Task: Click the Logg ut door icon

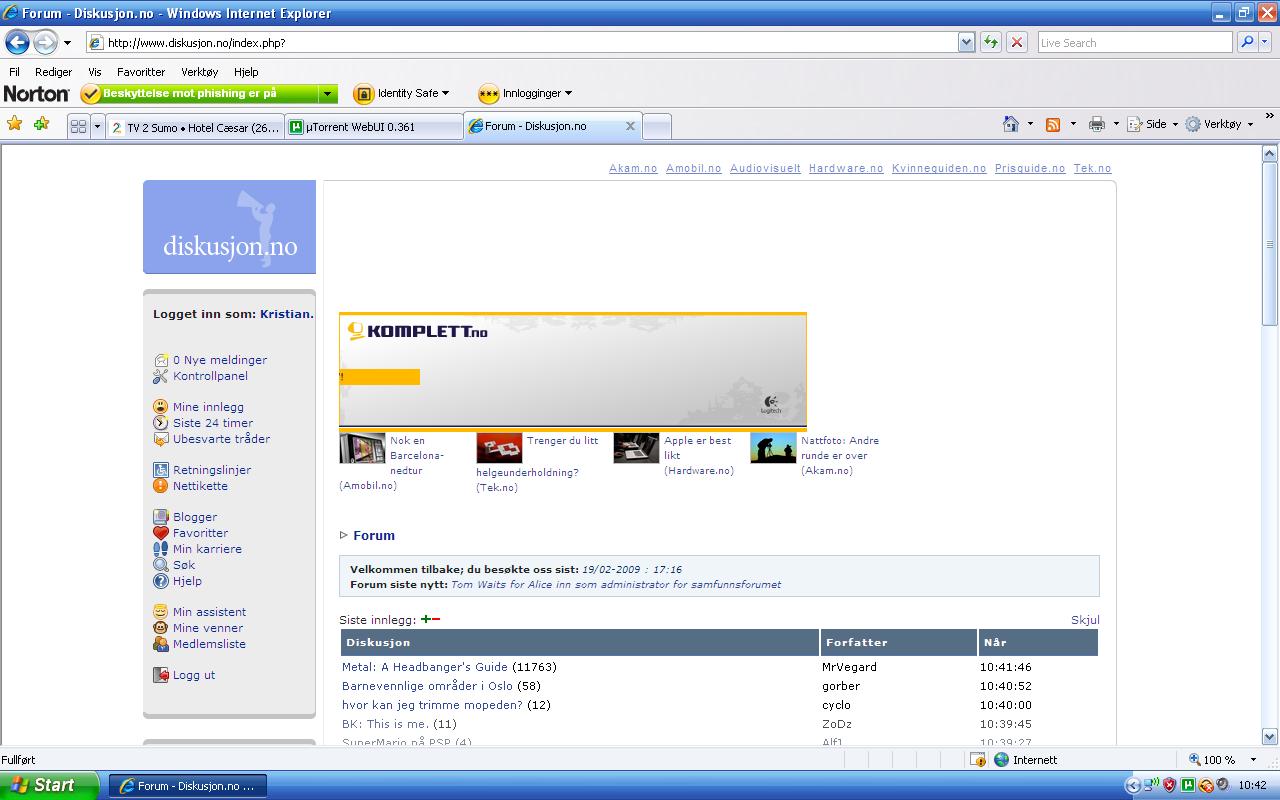Action: [161, 675]
